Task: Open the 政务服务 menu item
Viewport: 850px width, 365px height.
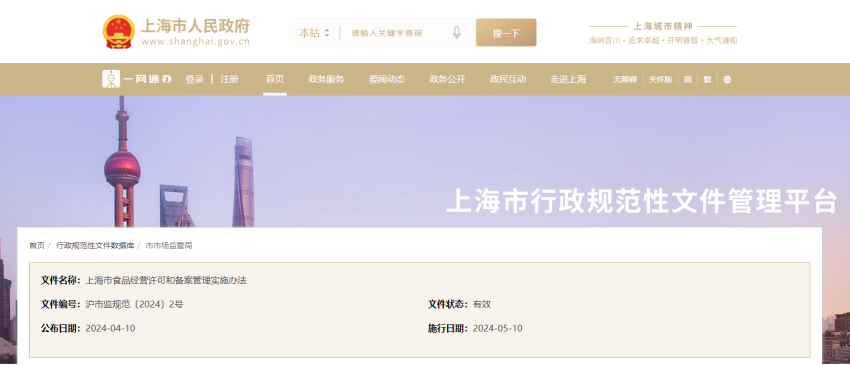Action: point(326,79)
